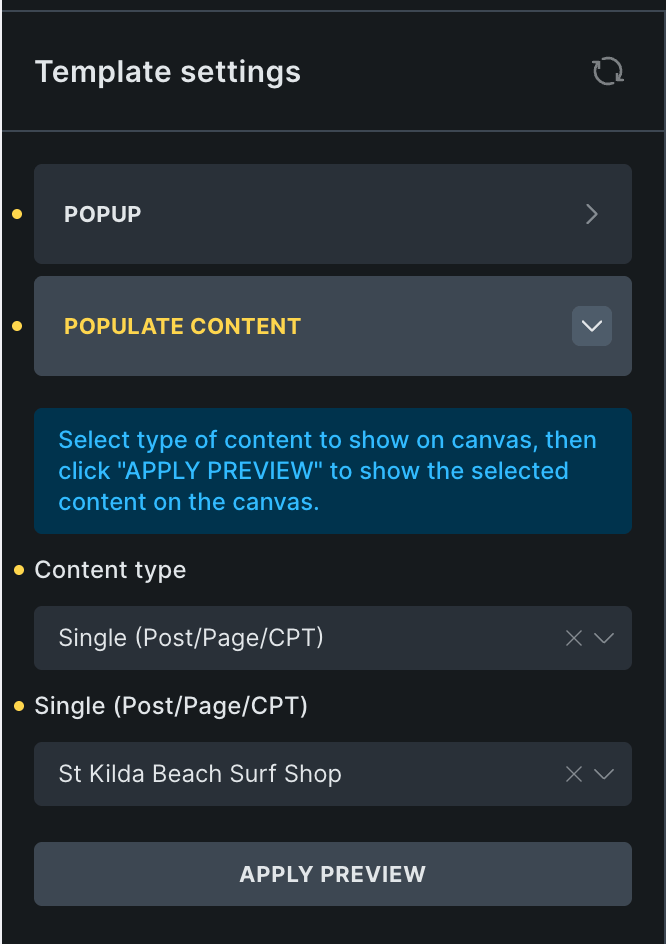Clear the St Kilda Beach Surf Shop selection
The height and width of the screenshot is (944, 666).
coord(574,774)
